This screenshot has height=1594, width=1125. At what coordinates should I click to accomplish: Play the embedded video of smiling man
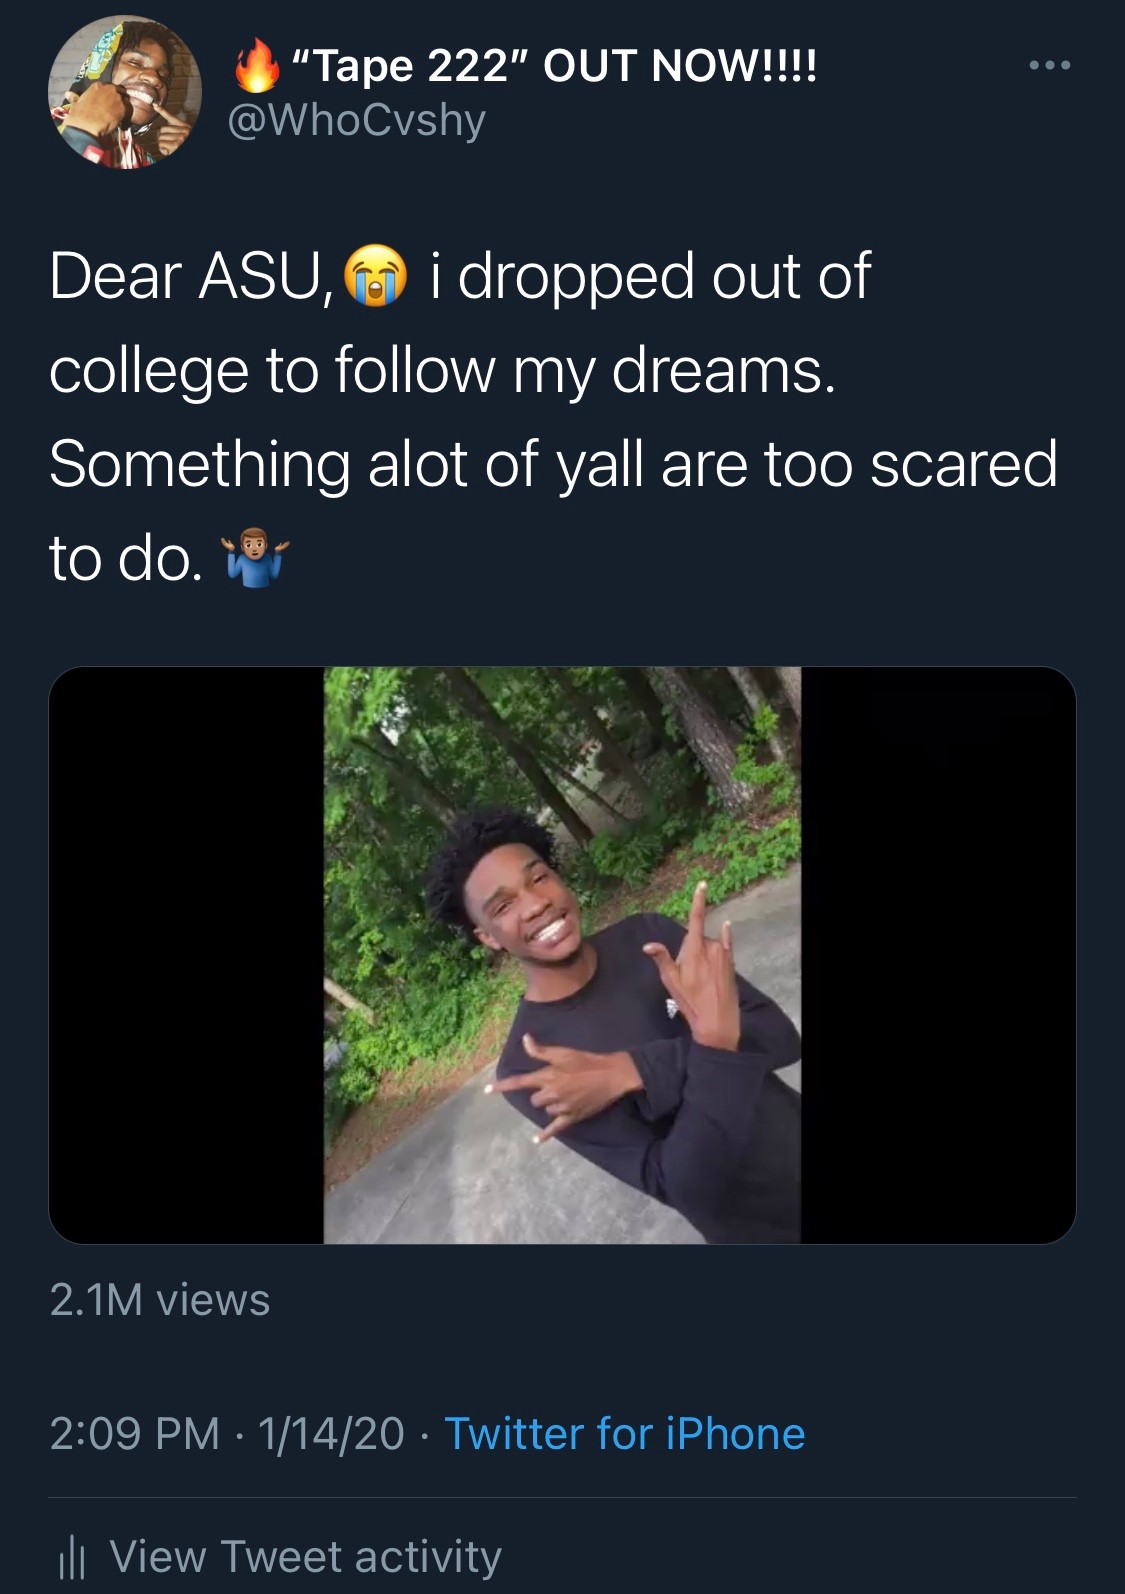click(562, 955)
